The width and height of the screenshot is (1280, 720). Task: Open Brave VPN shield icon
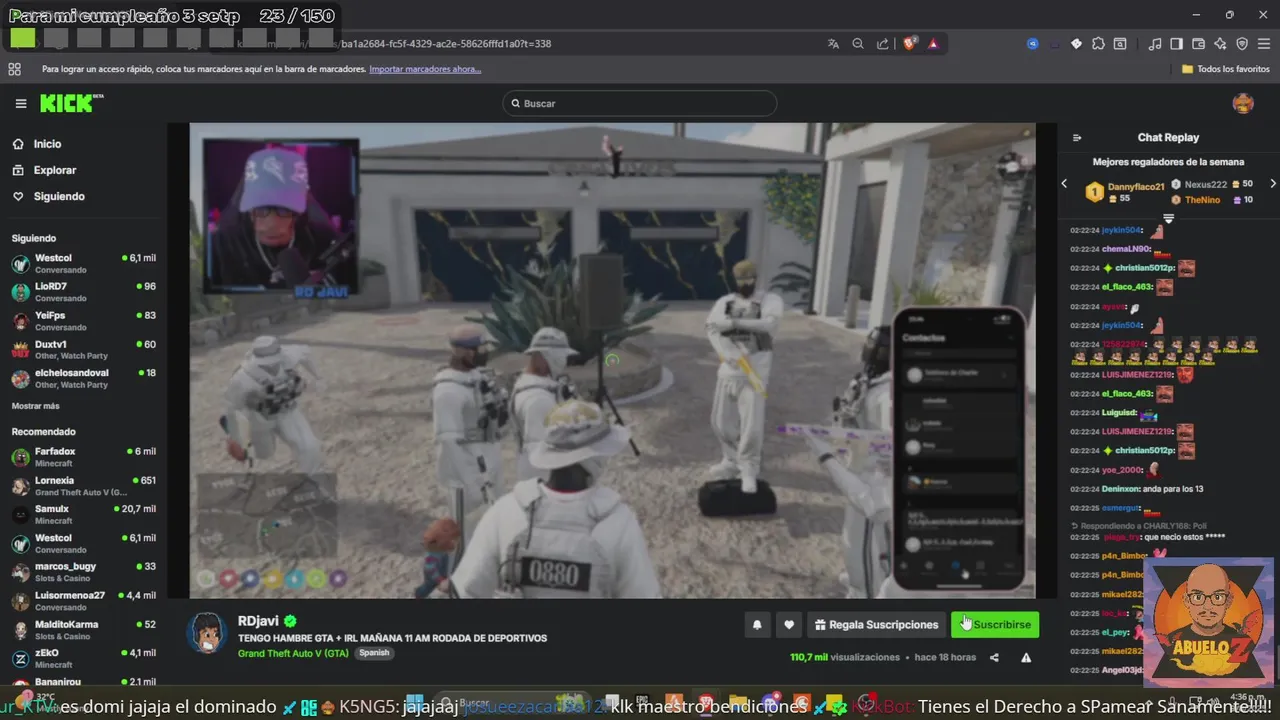coord(1242,44)
